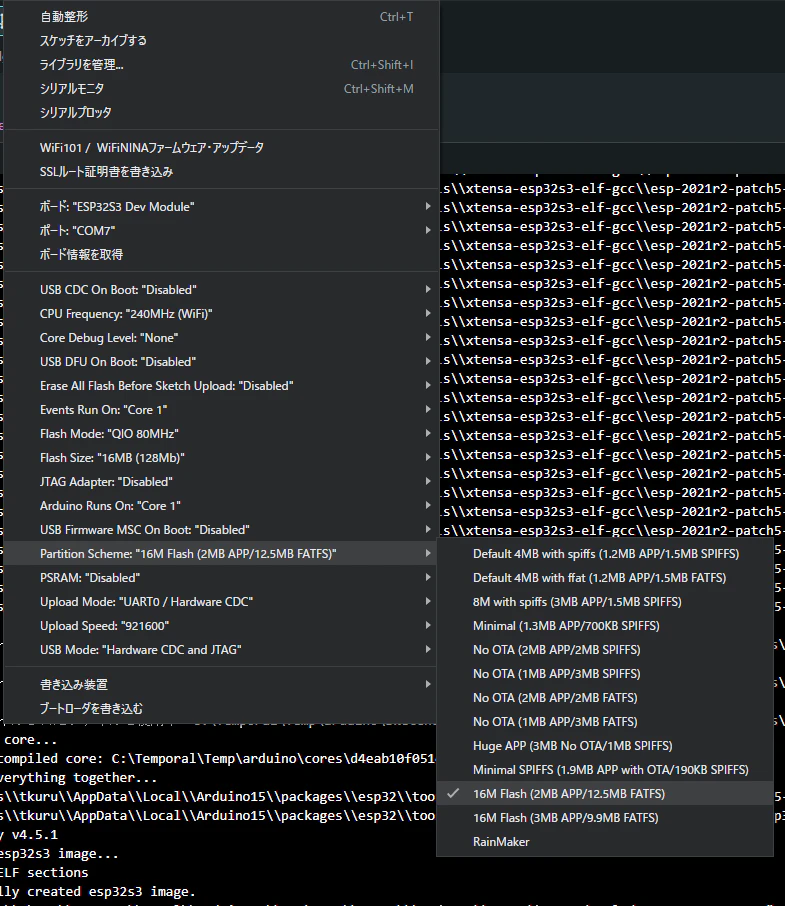The height and width of the screenshot is (906, 785).
Task: Expand USB Firmware MSC On Boot submenu
Action: point(221,529)
